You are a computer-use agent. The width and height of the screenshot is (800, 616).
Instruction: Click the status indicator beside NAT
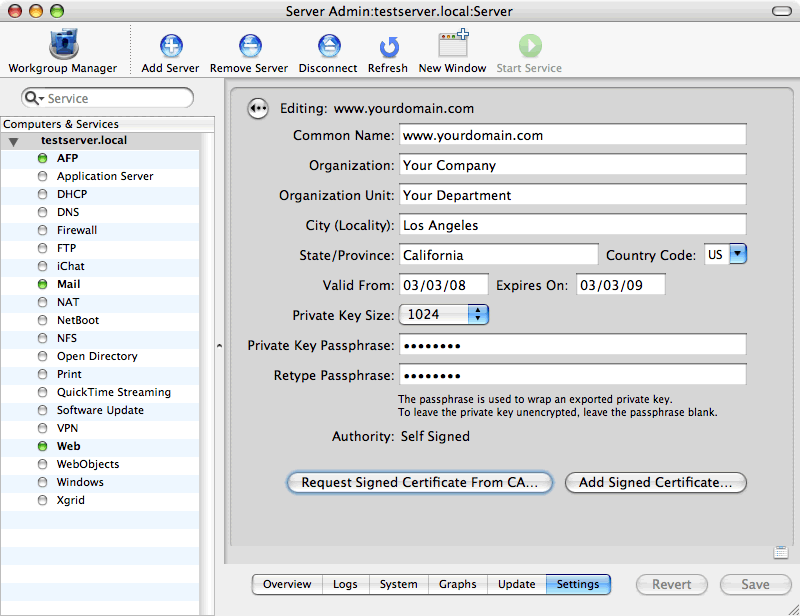coord(43,302)
